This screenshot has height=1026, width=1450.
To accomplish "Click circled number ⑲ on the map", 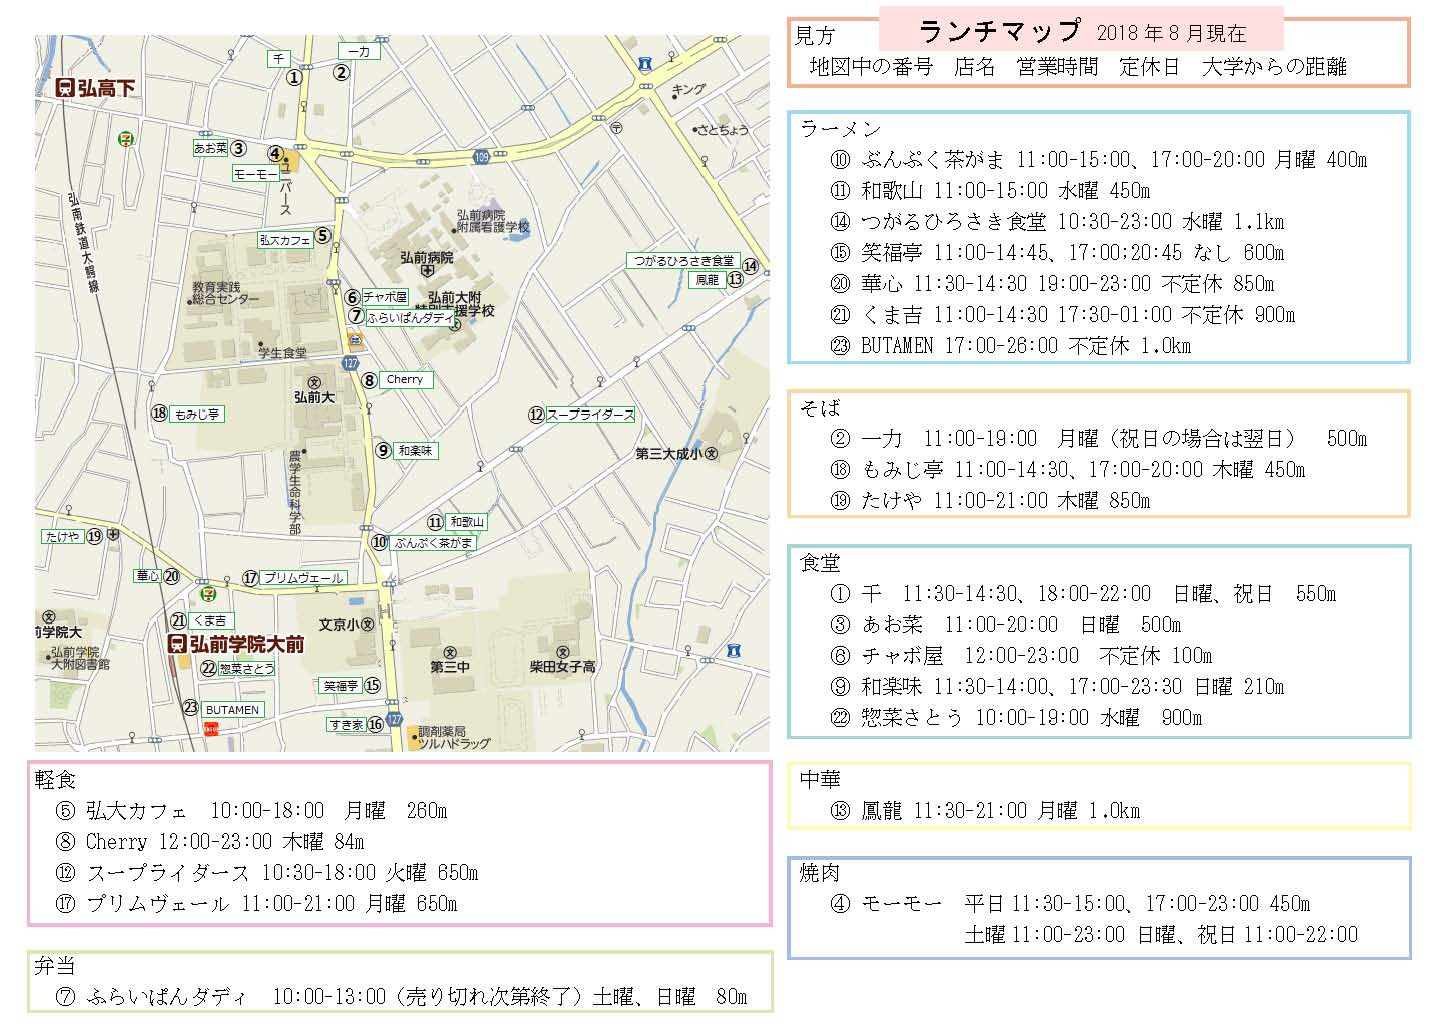I will (x=94, y=536).
